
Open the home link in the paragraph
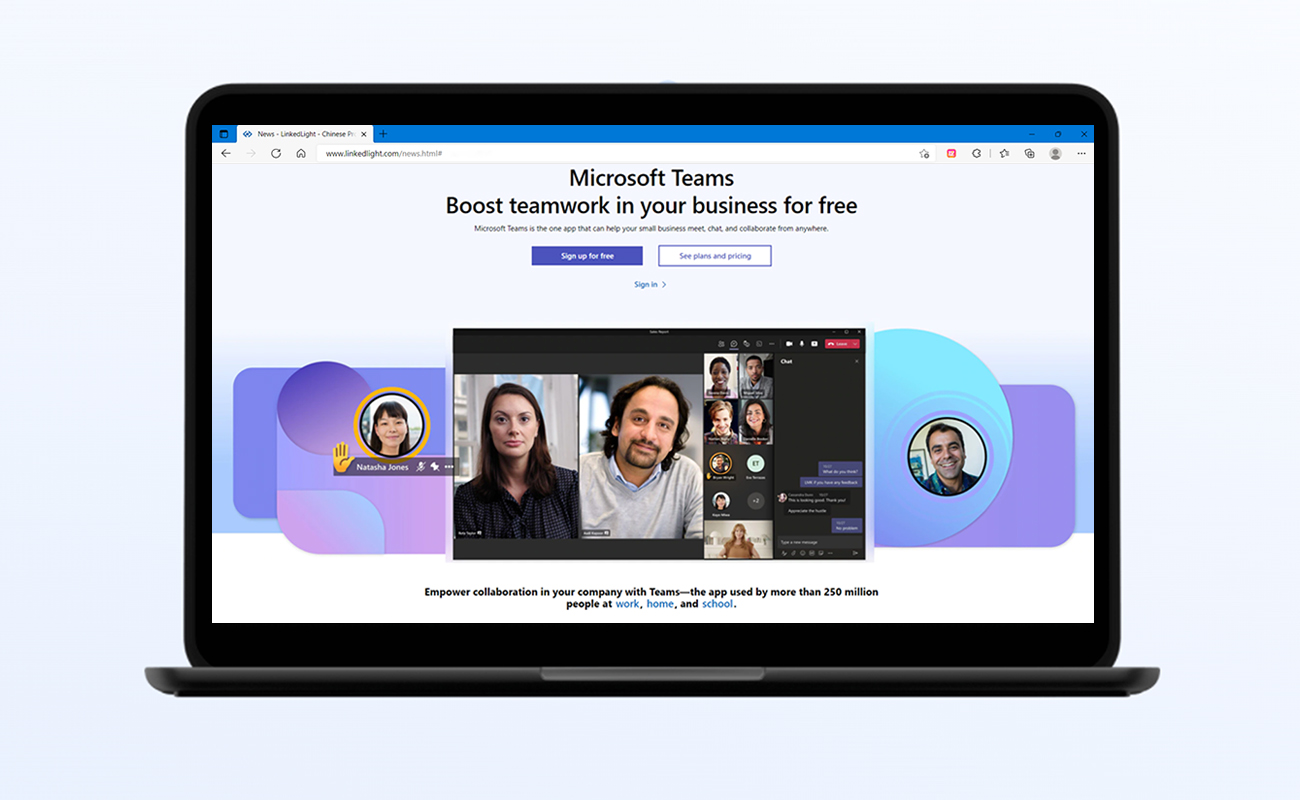click(660, 604)
